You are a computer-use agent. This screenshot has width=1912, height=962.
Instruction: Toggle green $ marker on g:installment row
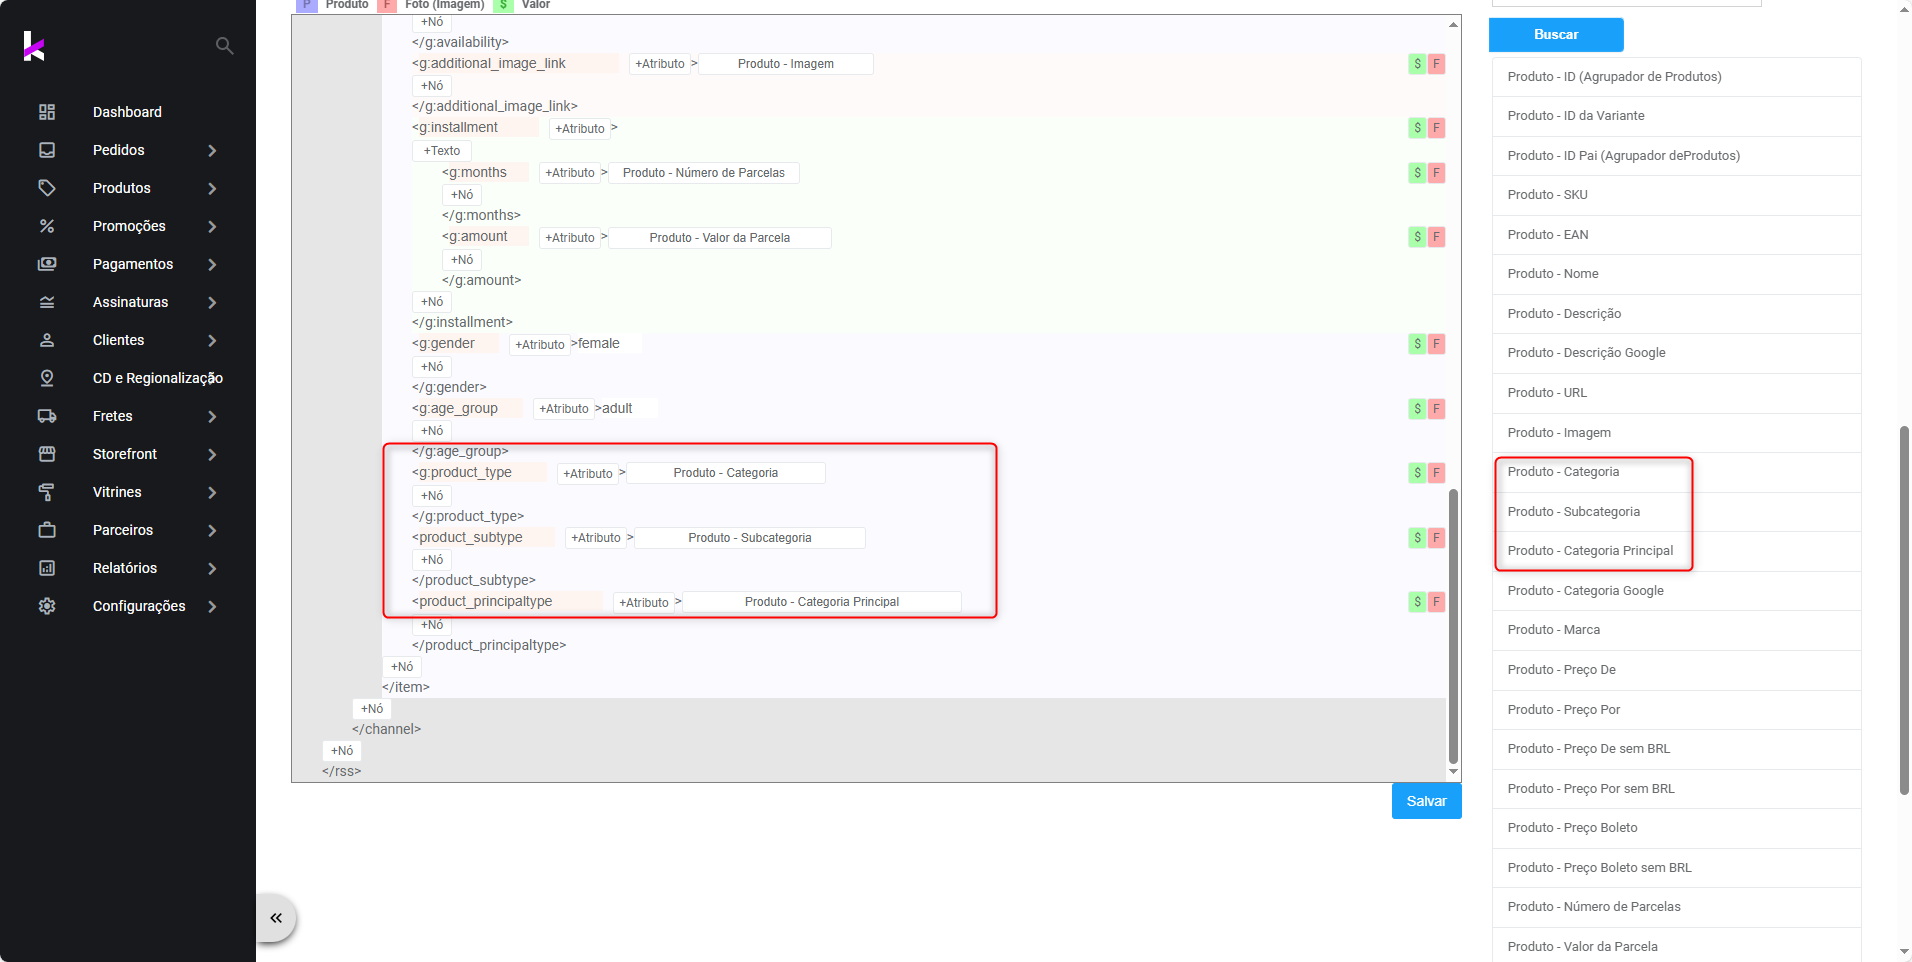point(1417,128)
